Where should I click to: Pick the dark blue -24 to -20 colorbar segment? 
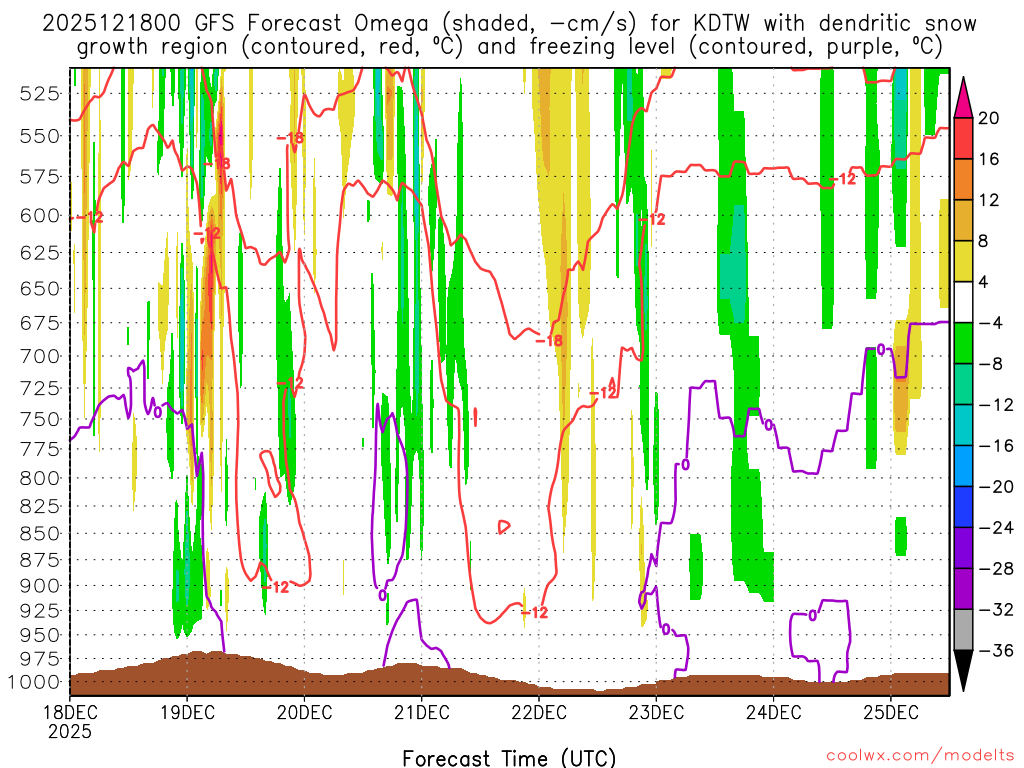pos(963,507)
